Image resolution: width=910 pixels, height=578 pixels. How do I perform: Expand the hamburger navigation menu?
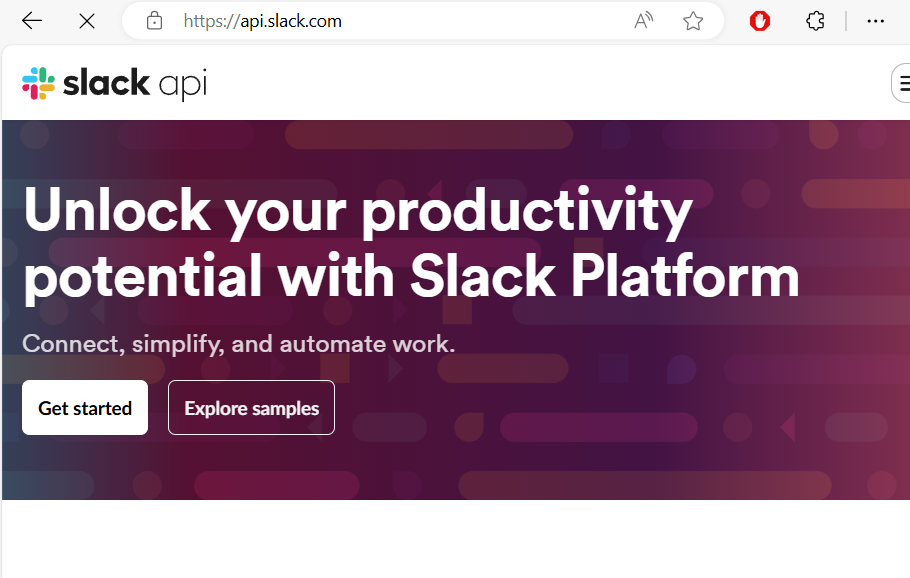click(x=901, y=84)
